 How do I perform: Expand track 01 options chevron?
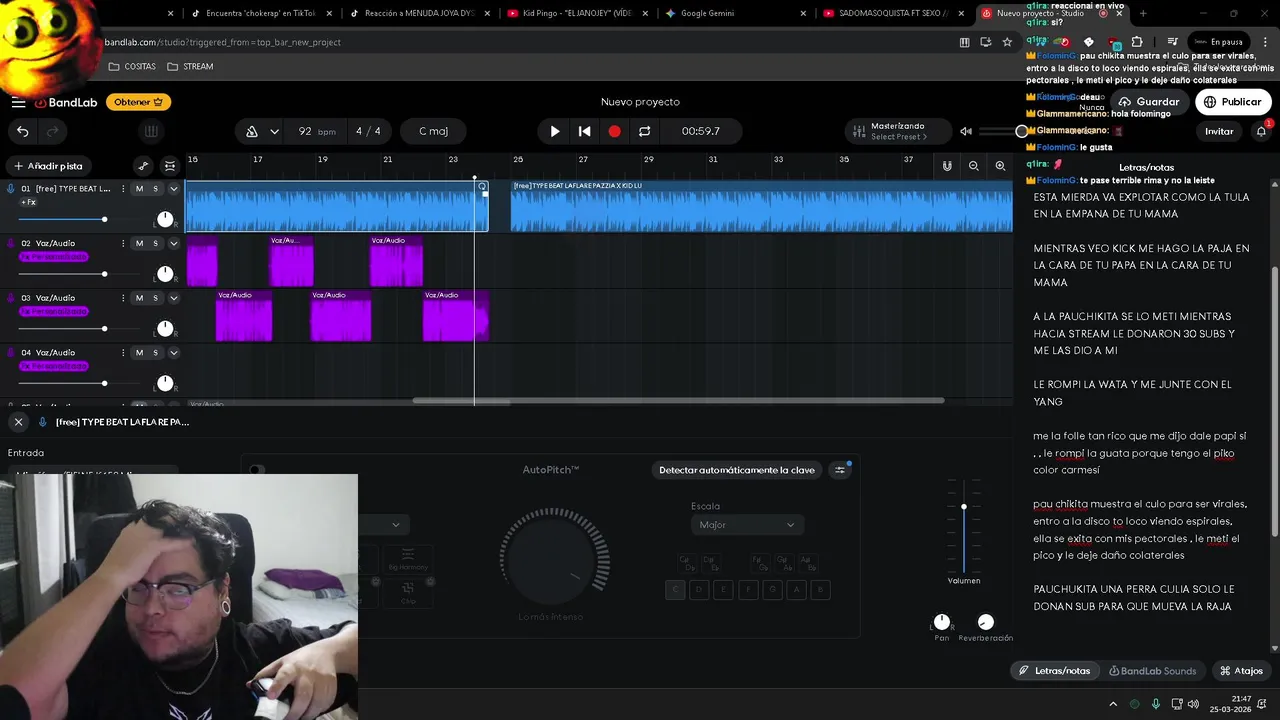pyautogui.click(x=173, y=189)
